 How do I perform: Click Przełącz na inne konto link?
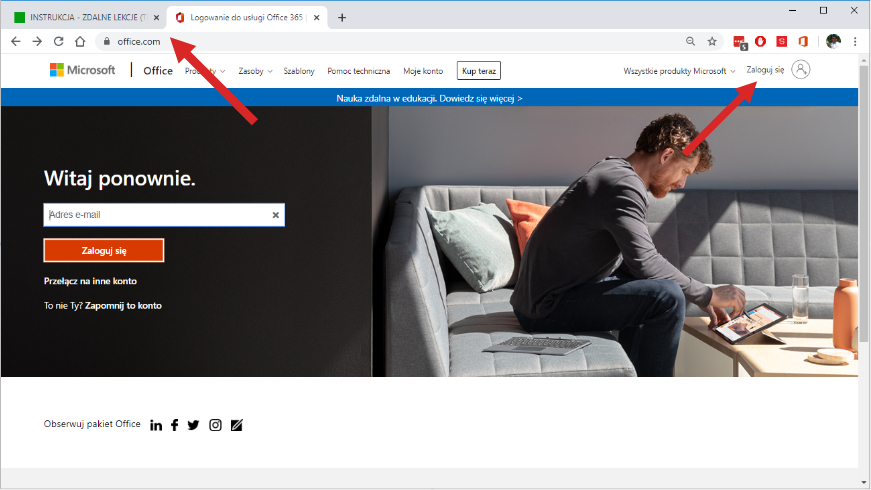click(90, 281)
